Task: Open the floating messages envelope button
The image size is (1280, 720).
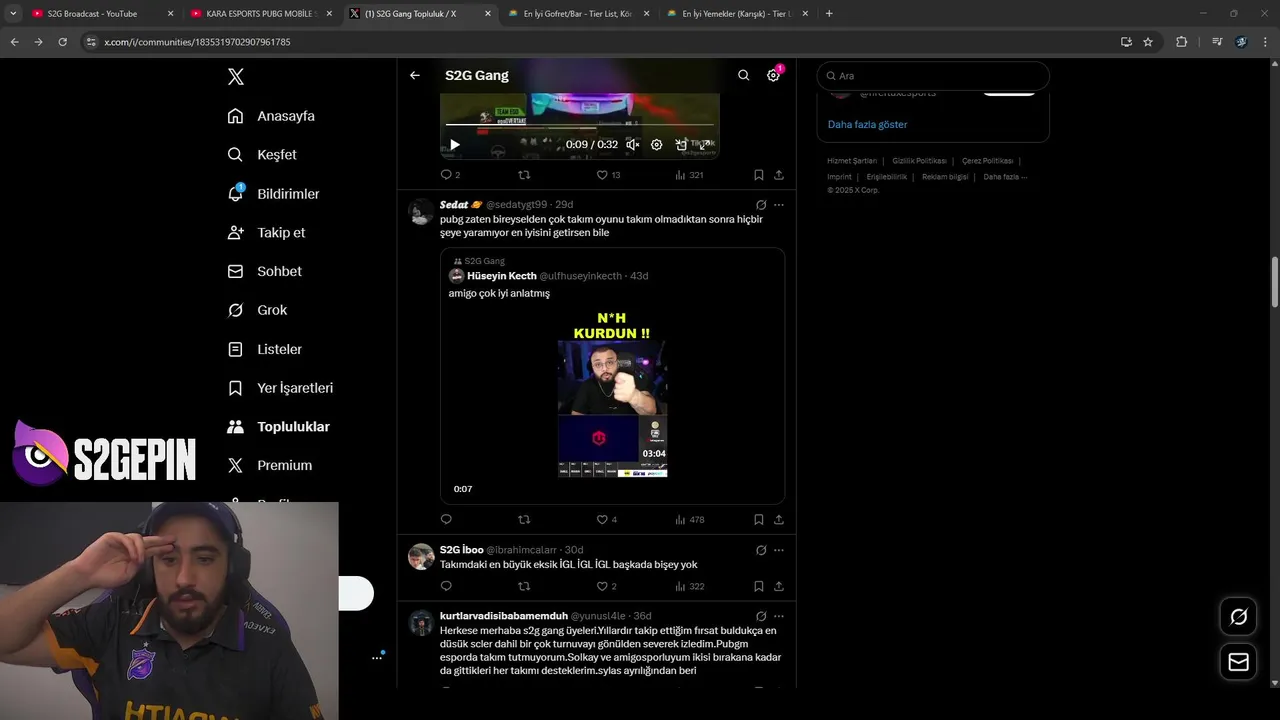Action: point(1238,662)
